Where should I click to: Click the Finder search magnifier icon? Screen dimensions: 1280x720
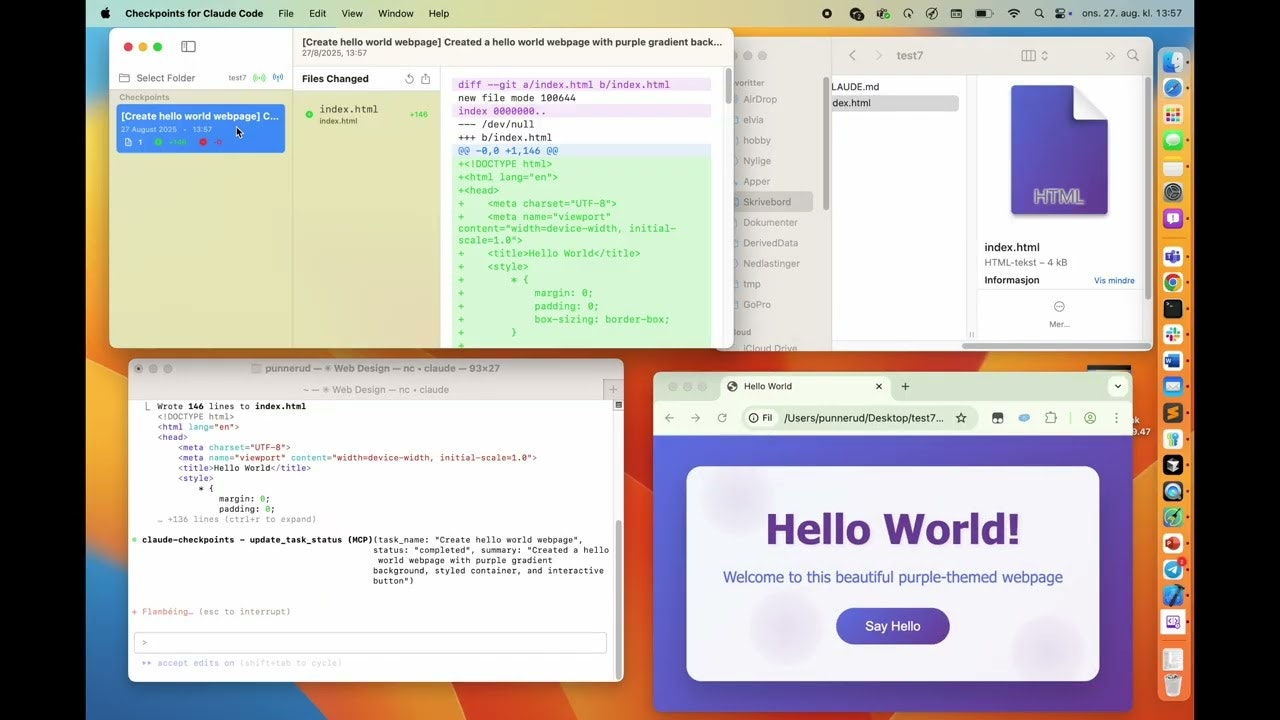(x=1133, y=56)
